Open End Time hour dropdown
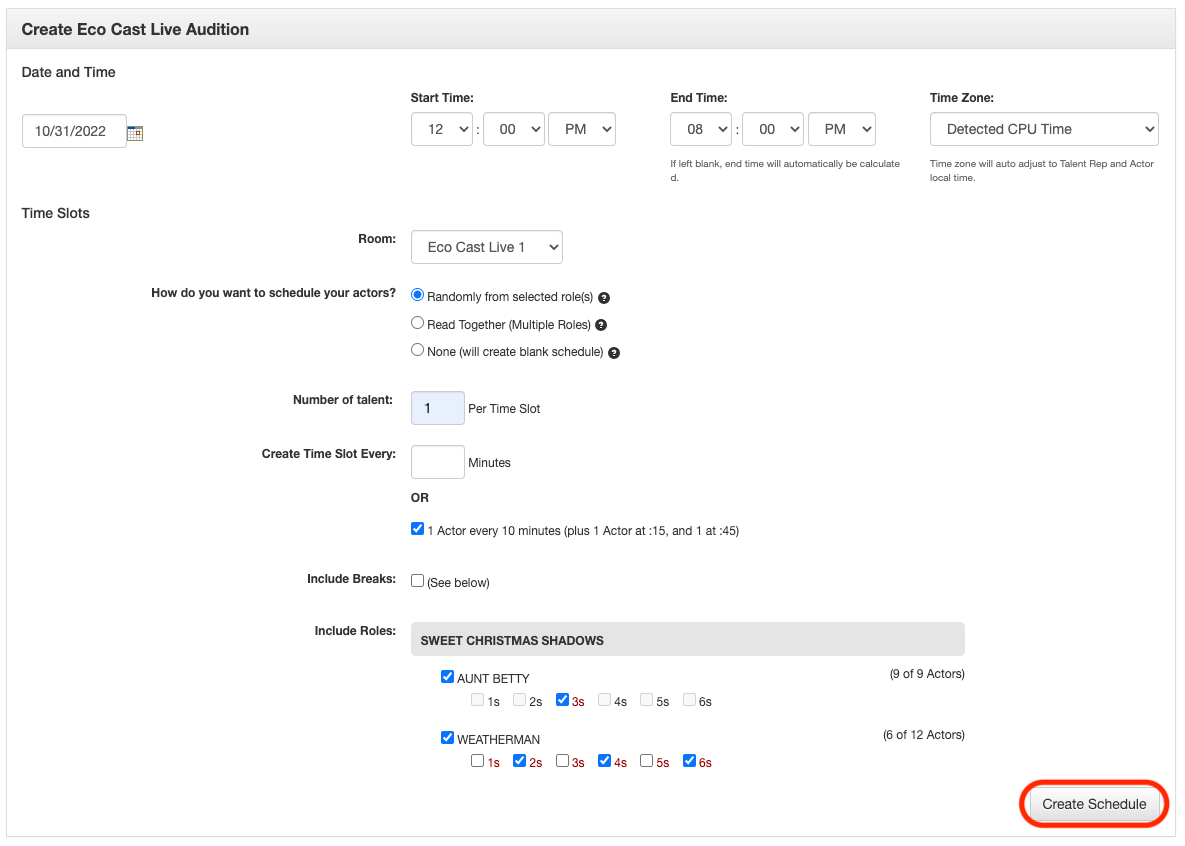Image resolution: width=1185 pixels, height=846 pixels. point(701,129)
